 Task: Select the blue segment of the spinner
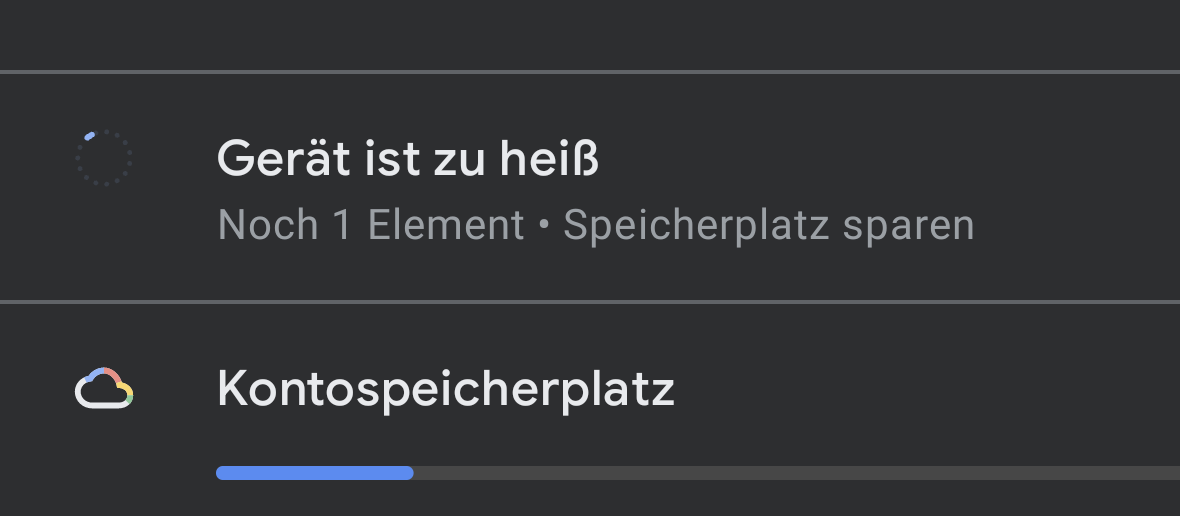[x=90, y=136]
